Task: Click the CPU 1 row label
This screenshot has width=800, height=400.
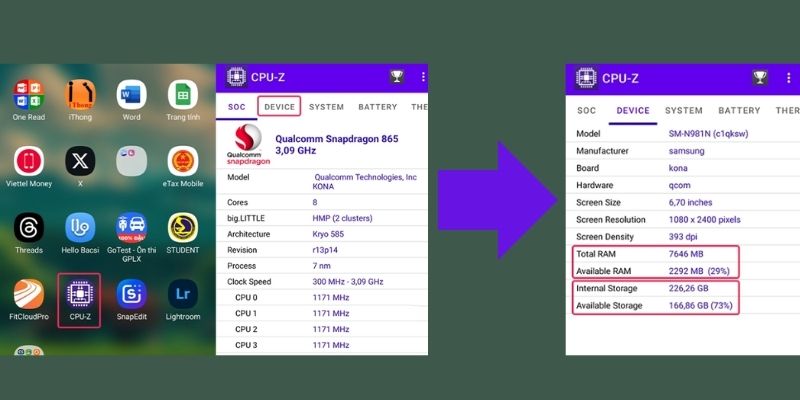Action: [x=246, y=313]
